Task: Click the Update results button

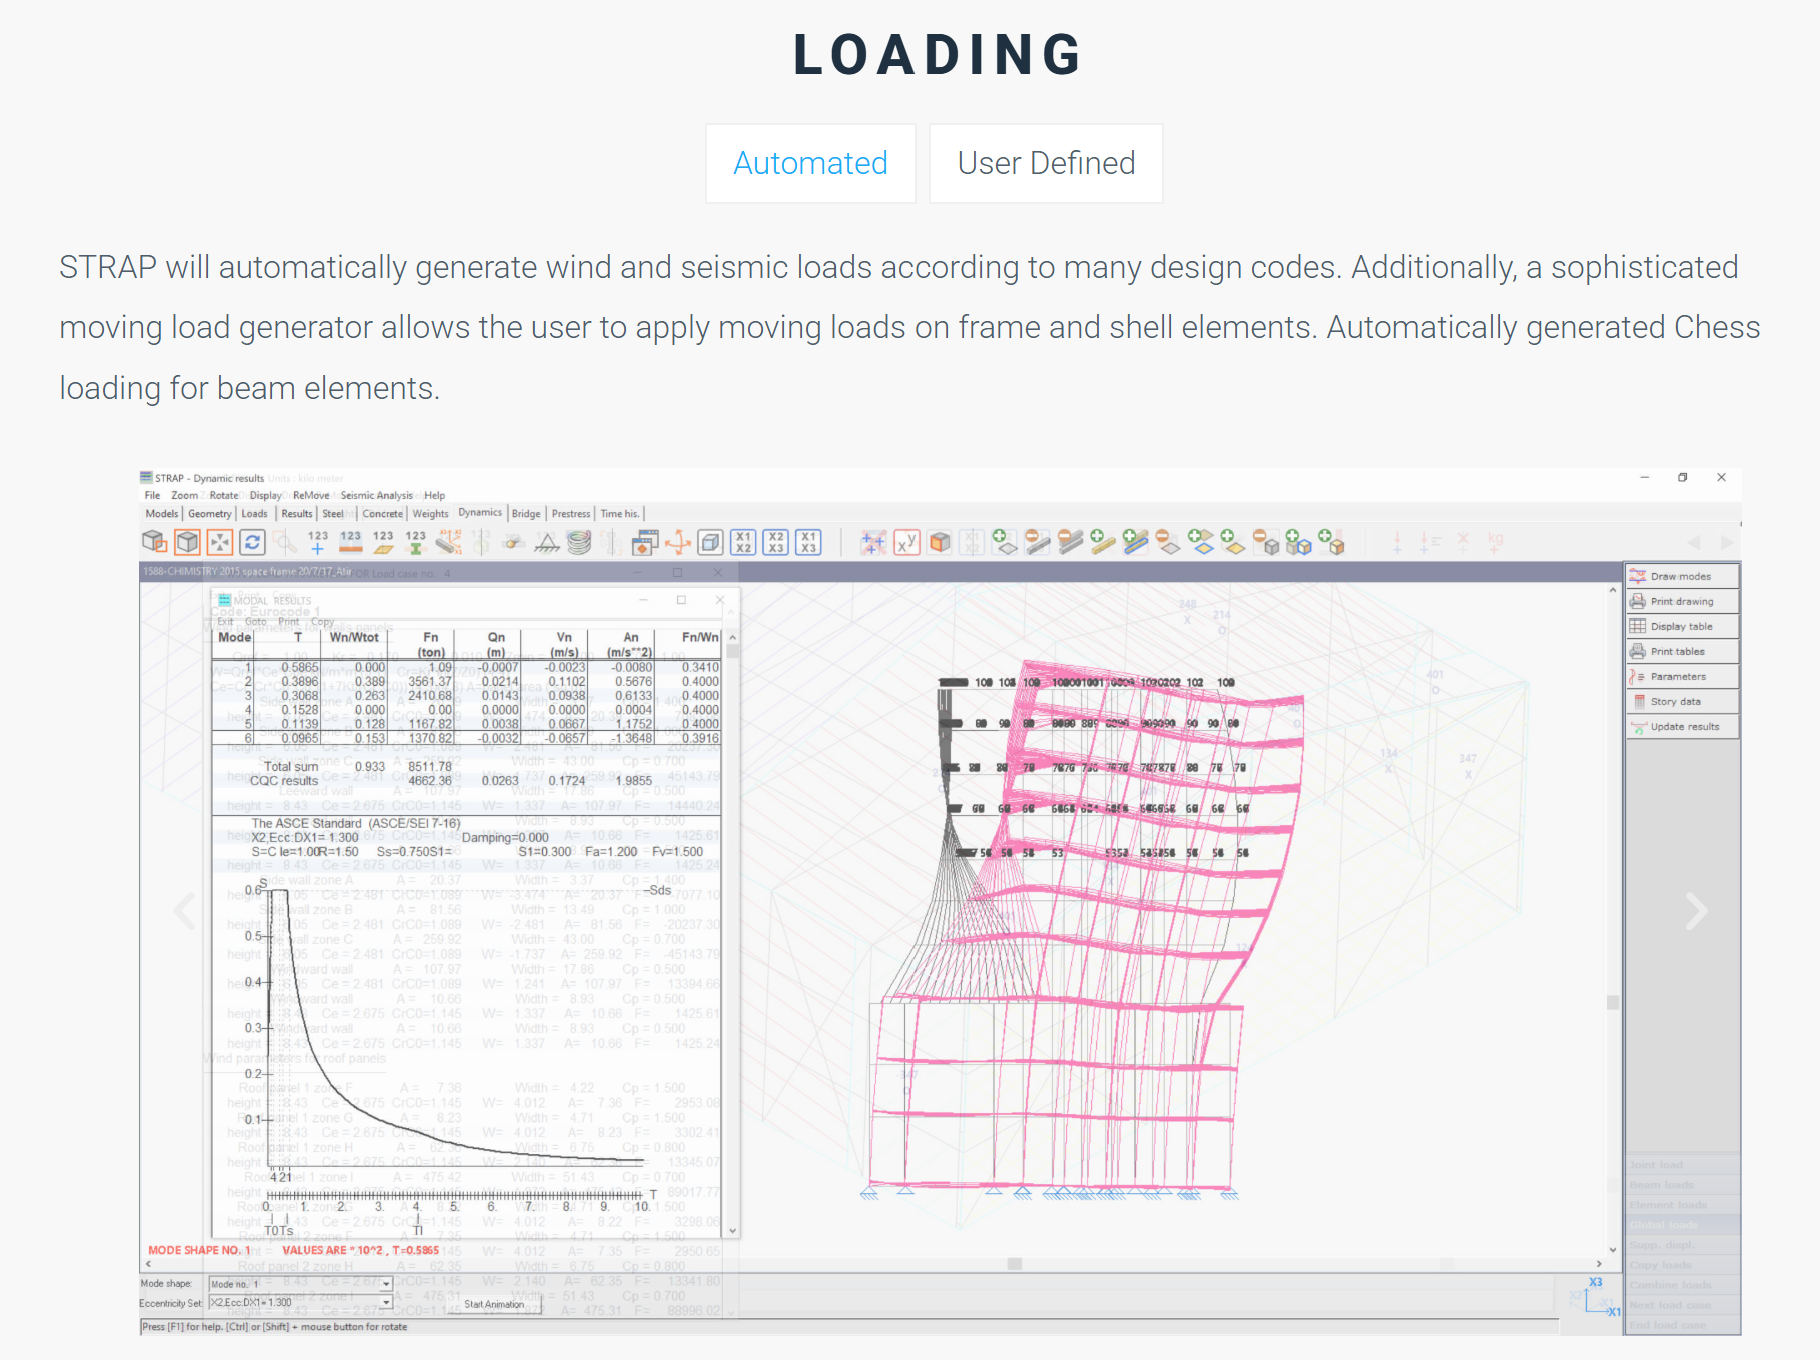Action: (1684, 727)
